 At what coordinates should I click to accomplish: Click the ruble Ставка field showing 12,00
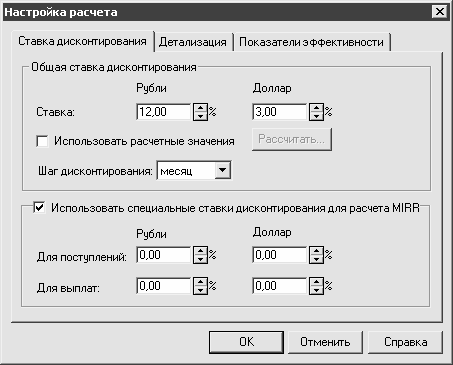pyautogui.click(x=164, y=112)
